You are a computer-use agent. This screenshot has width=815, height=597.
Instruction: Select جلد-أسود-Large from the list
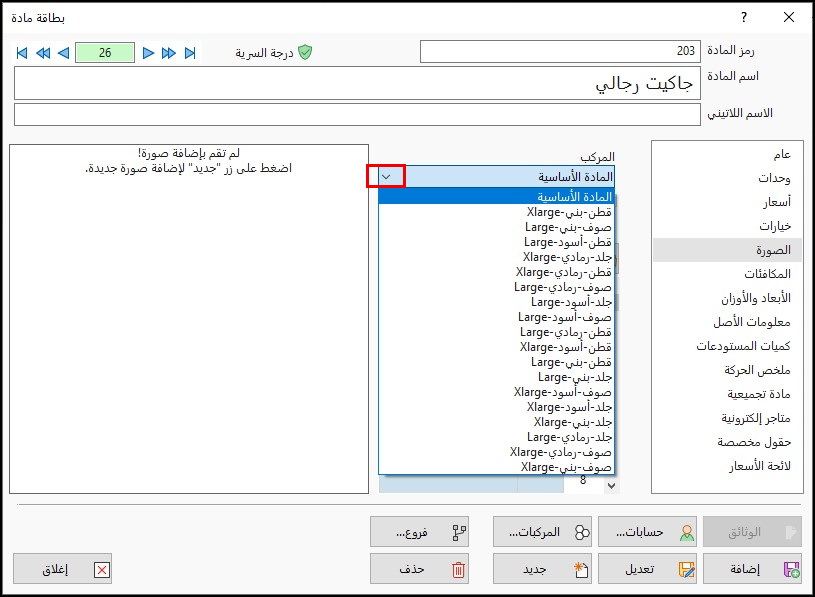click(496, 302)
